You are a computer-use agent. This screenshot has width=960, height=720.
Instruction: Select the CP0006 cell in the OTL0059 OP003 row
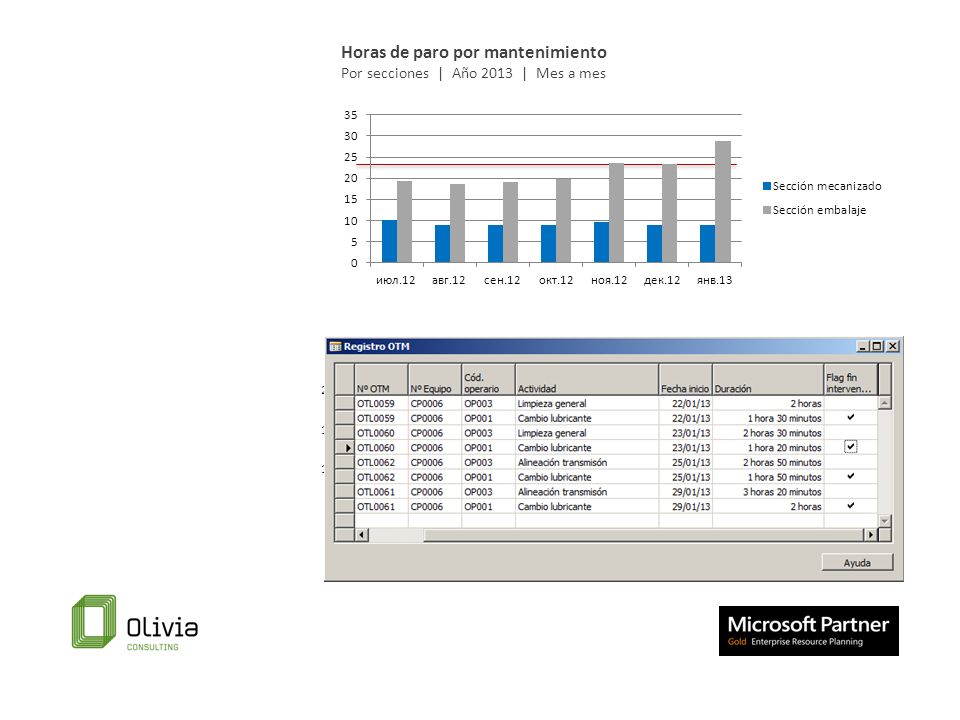(435, 403)
